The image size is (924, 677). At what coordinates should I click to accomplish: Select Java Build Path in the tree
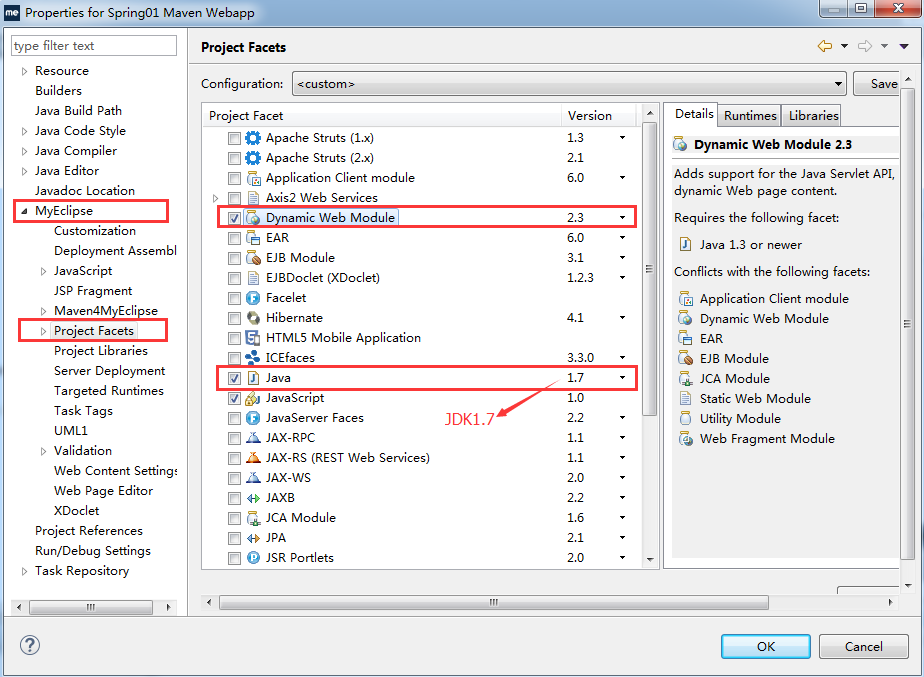click(x=78, y=111)
